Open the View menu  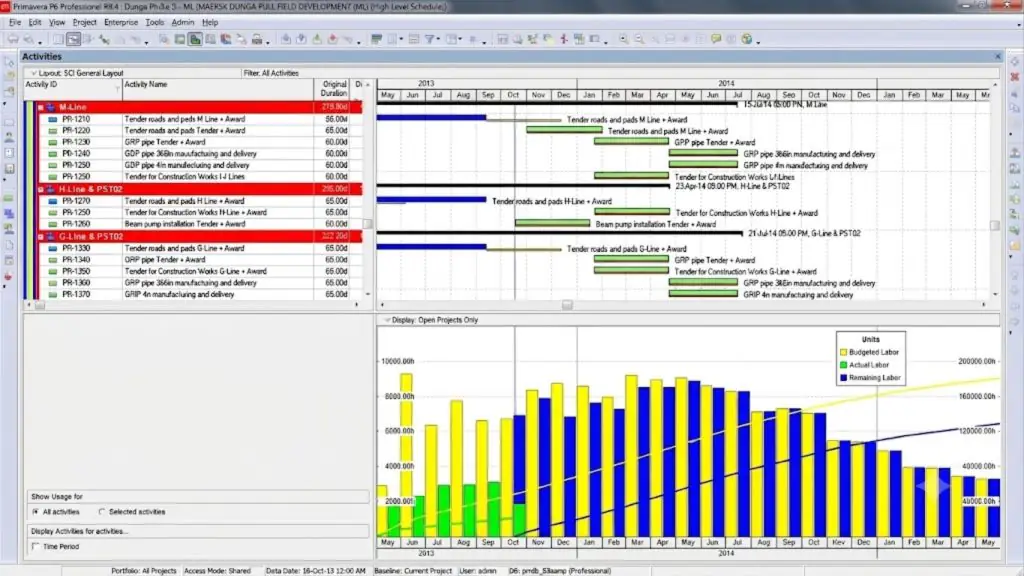[x=57, y=22]
